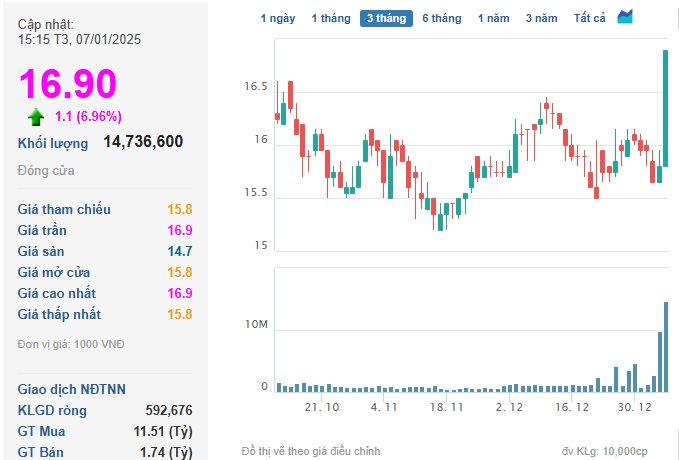Click the 10M volume axis label

(x=256, y=324)
